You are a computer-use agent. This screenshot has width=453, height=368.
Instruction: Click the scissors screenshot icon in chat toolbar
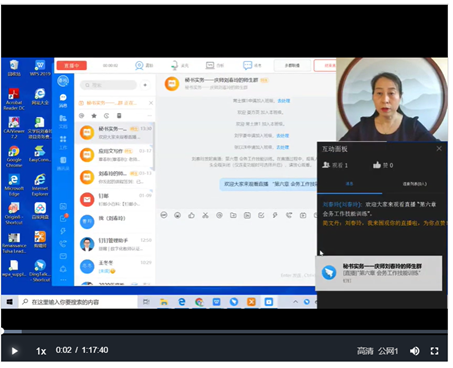click(205, 215)
